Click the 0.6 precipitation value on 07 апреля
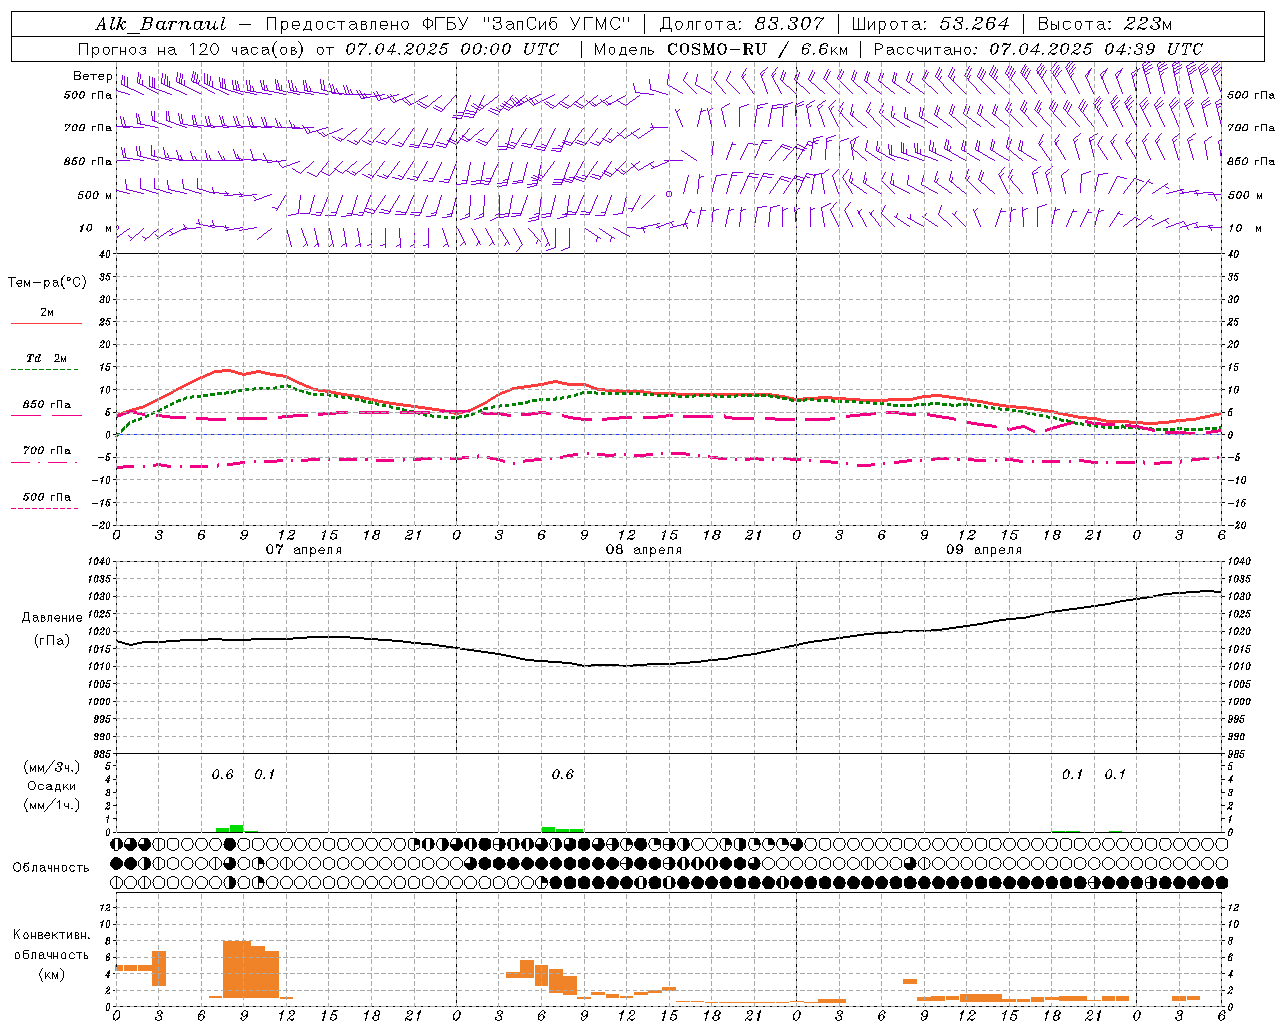The width and height of the screenshot is (1280, 1024). [222, 775]
